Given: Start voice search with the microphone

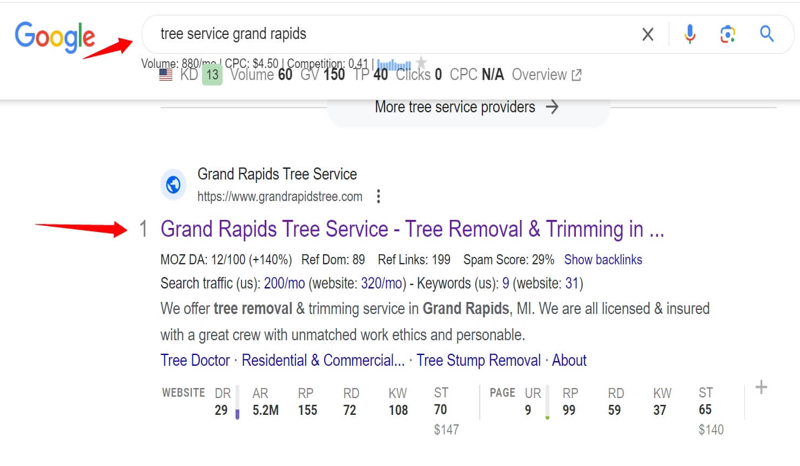Looking at the screenshot, I should [x=690, y=34].
